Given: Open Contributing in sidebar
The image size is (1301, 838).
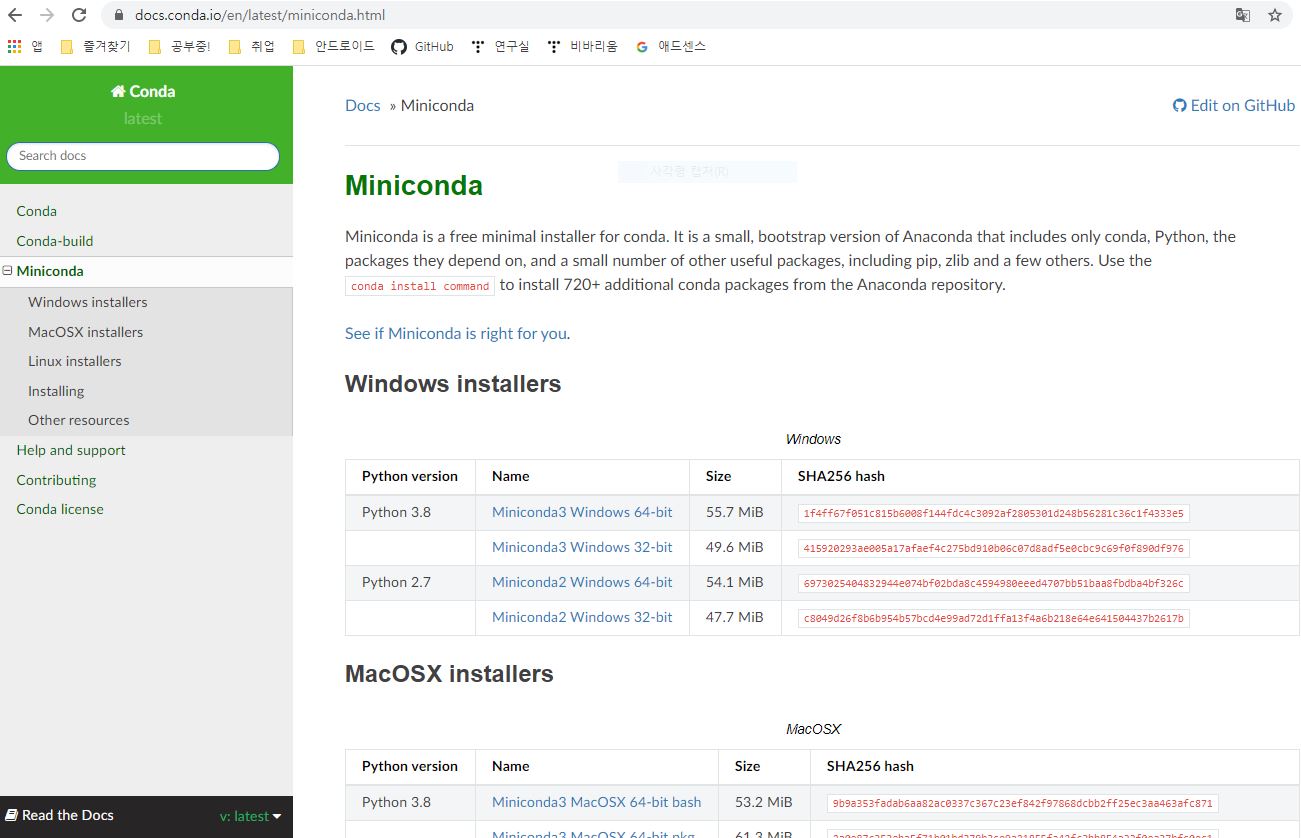Looking at the screenshot, I should [x=56, y=480].
